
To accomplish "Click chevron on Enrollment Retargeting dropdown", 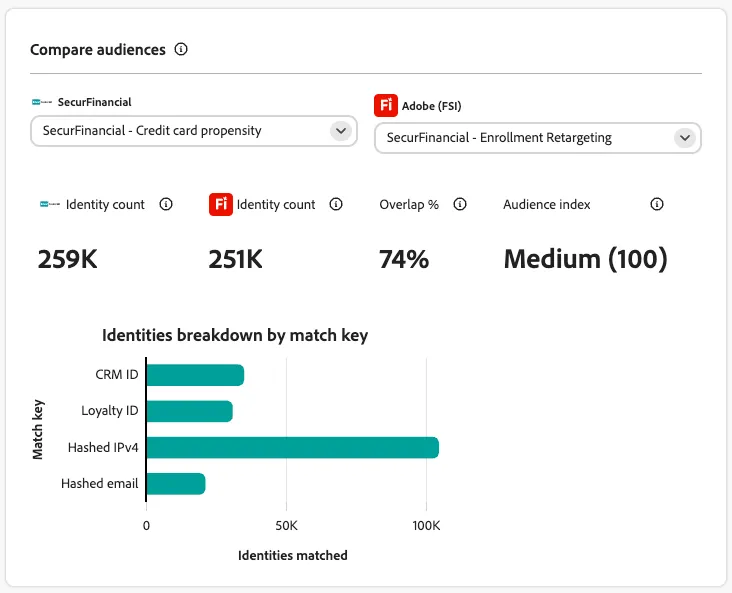I will click(x=685, y=138).
